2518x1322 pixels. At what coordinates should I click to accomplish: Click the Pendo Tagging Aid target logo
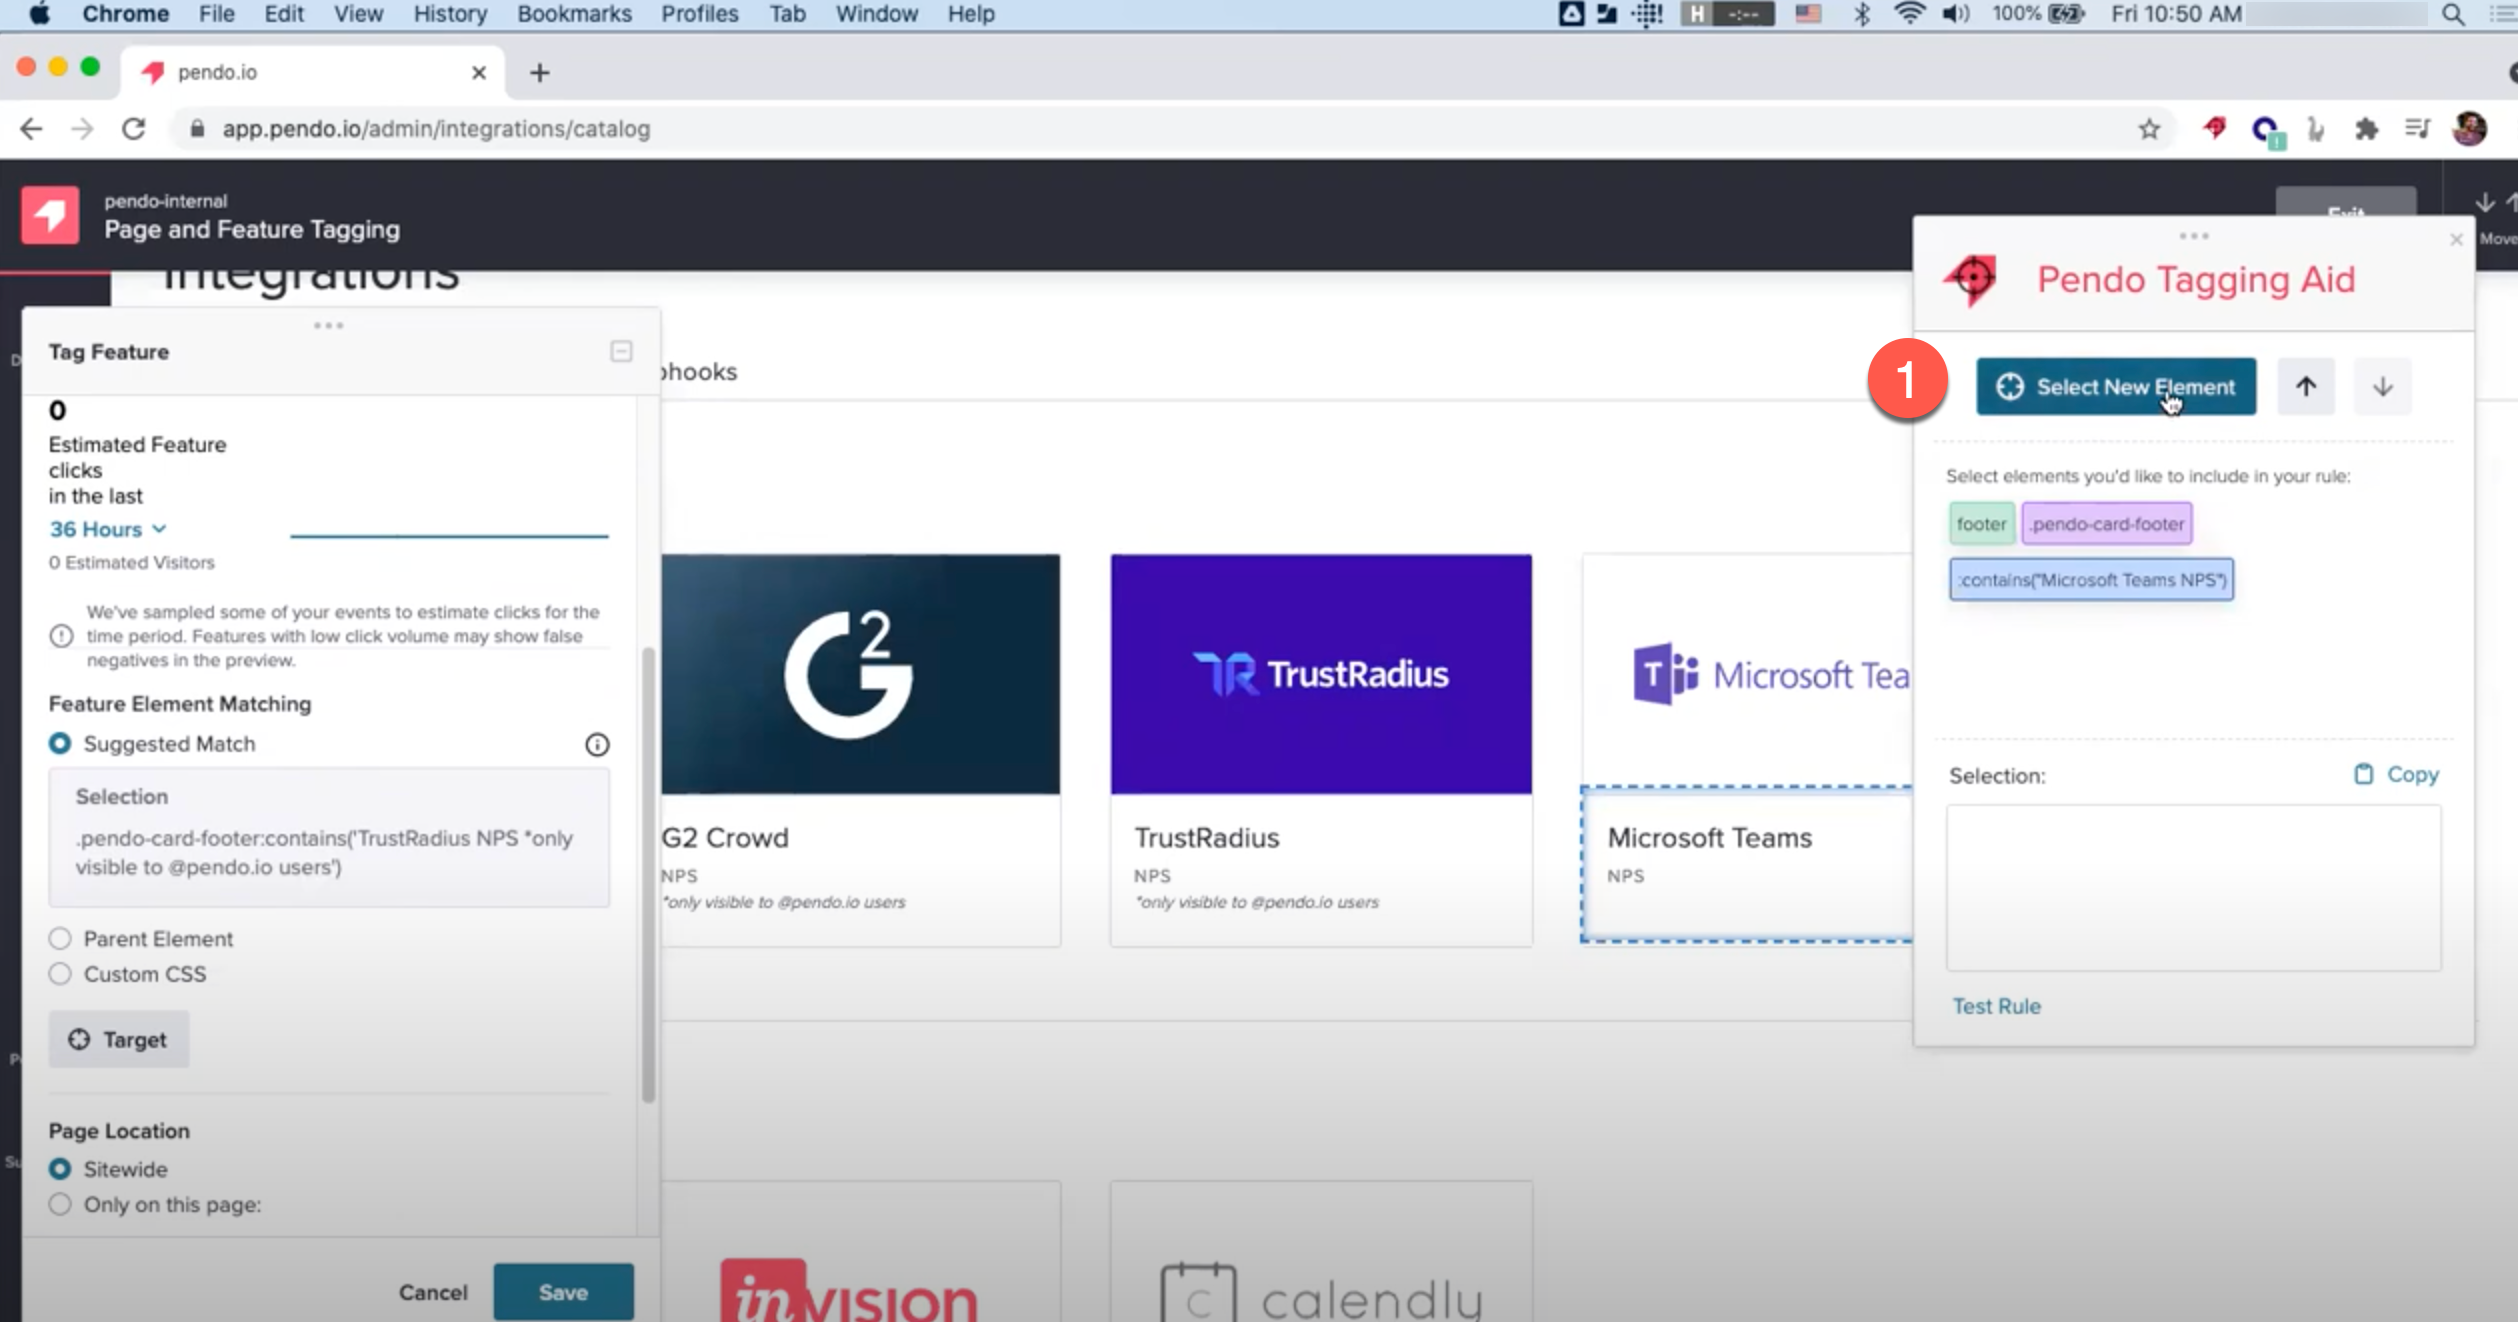(x=1971, y=280)
